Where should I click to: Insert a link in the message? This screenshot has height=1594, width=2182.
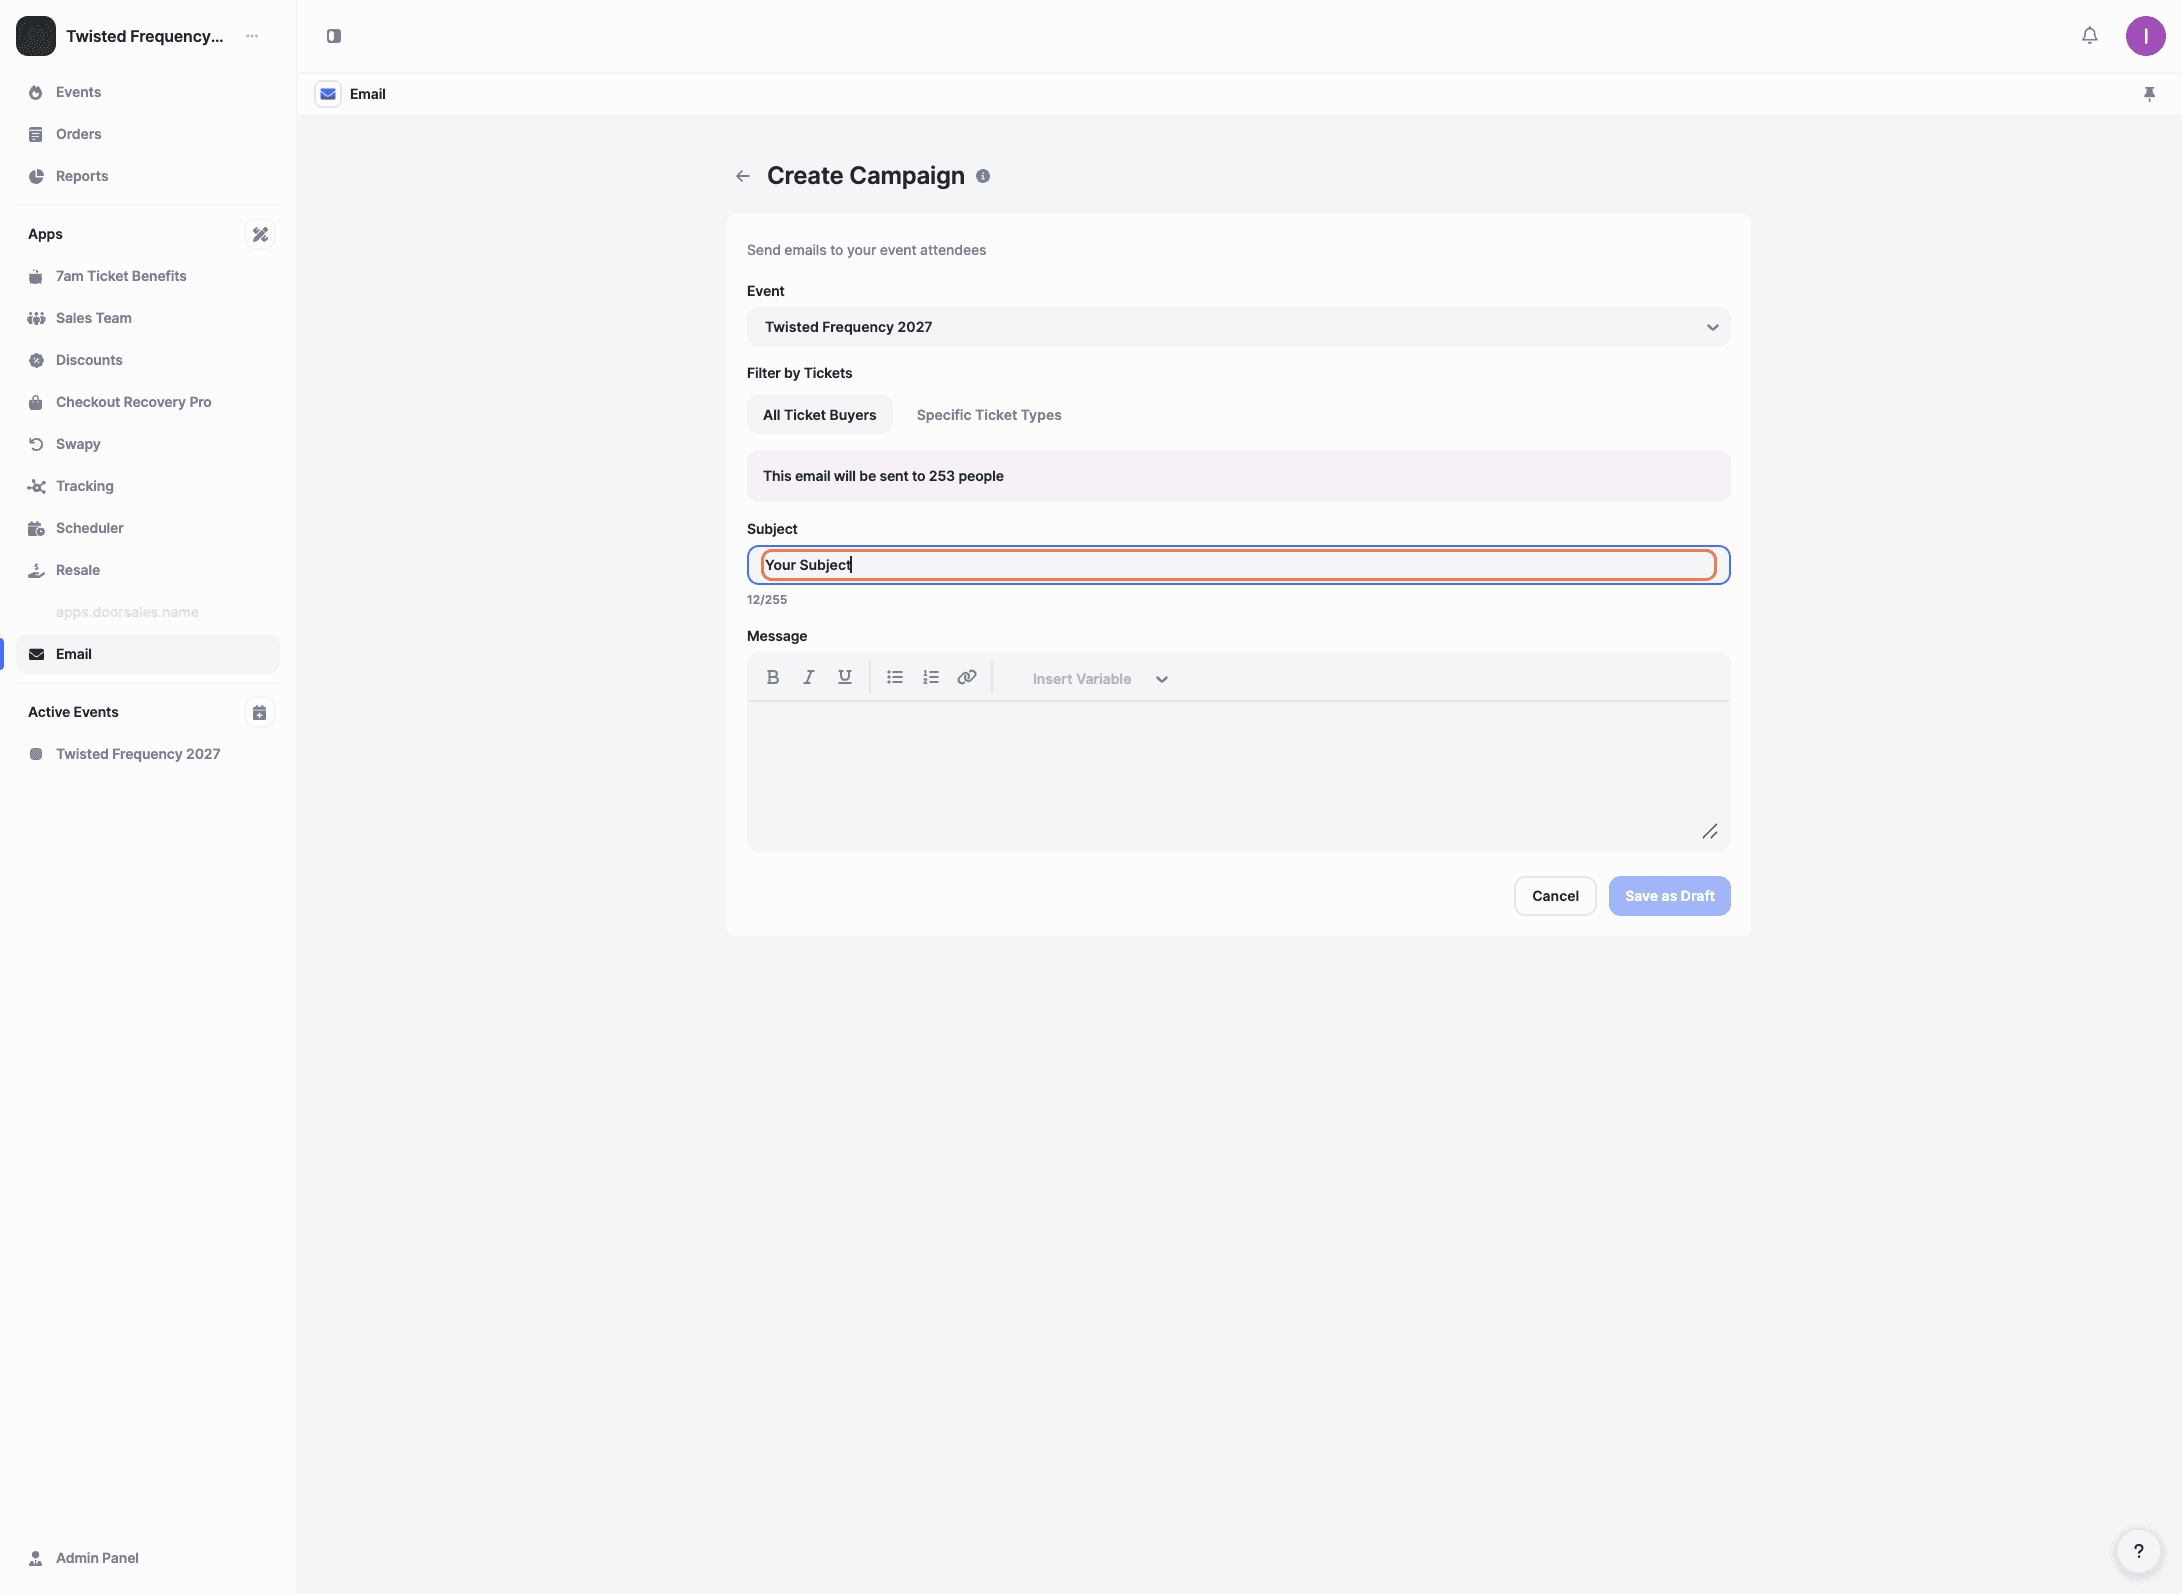(966, 677)
